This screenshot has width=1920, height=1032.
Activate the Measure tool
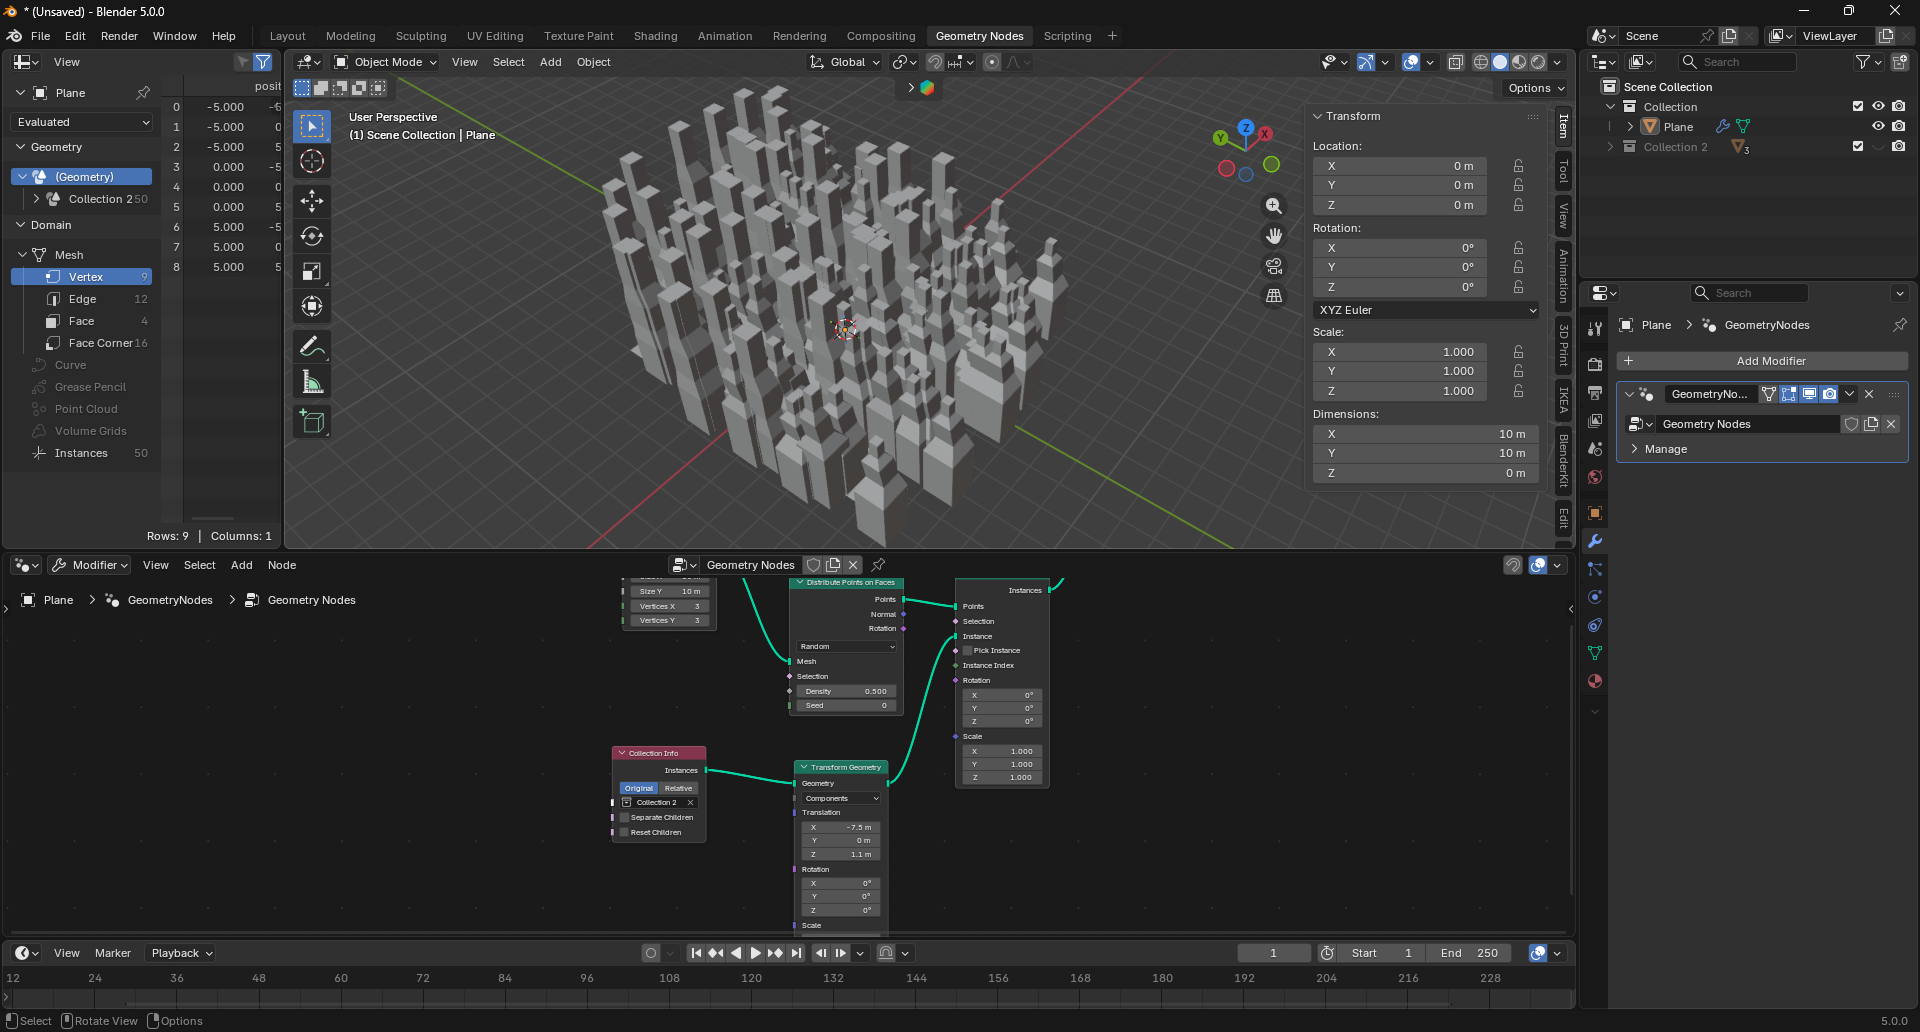[312, 382]
